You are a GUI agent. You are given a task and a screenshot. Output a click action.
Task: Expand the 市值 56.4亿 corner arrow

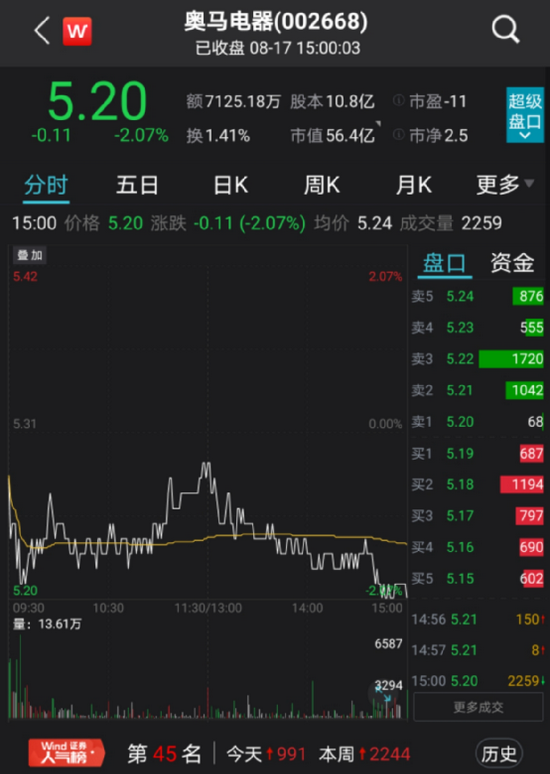coord(378,123)
